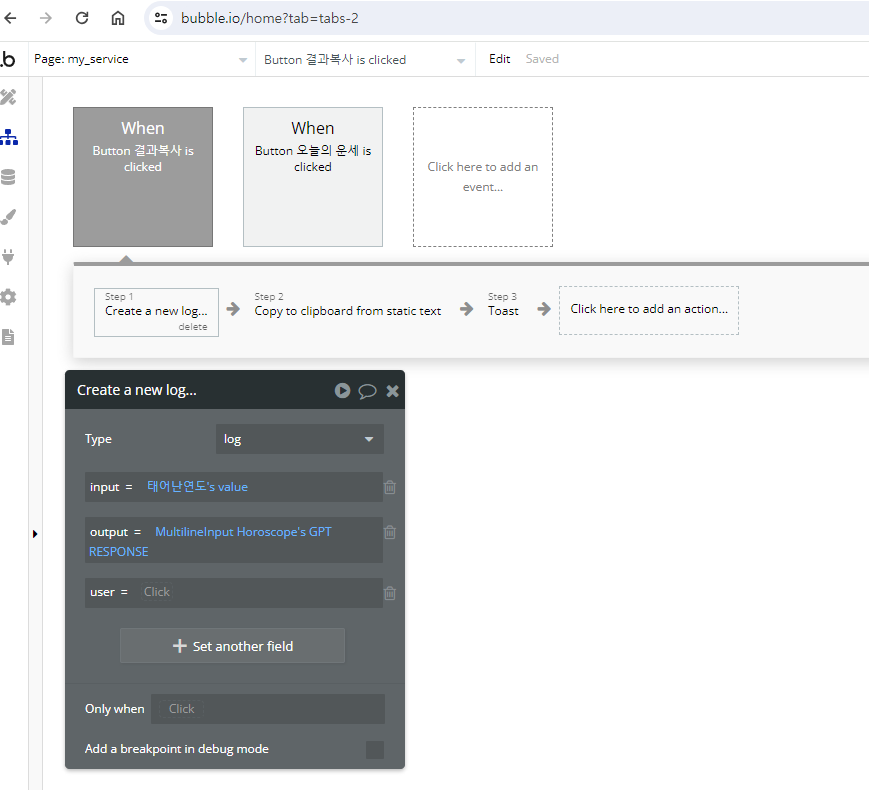Open the Styles tab brush icon
Viewport: 869px width, 790px height.
click(8, 217)
